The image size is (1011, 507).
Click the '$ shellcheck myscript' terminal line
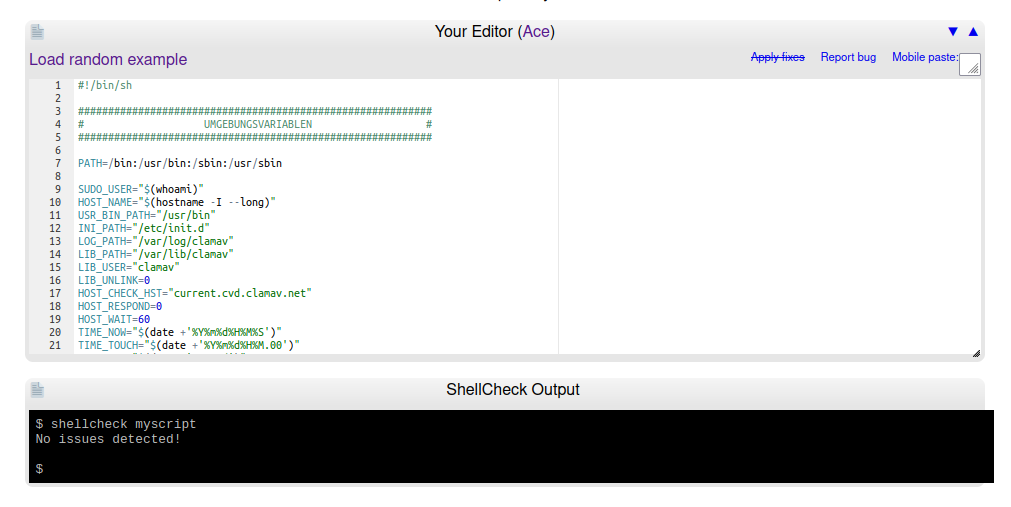pyautogui.click(x=116, y=424)
